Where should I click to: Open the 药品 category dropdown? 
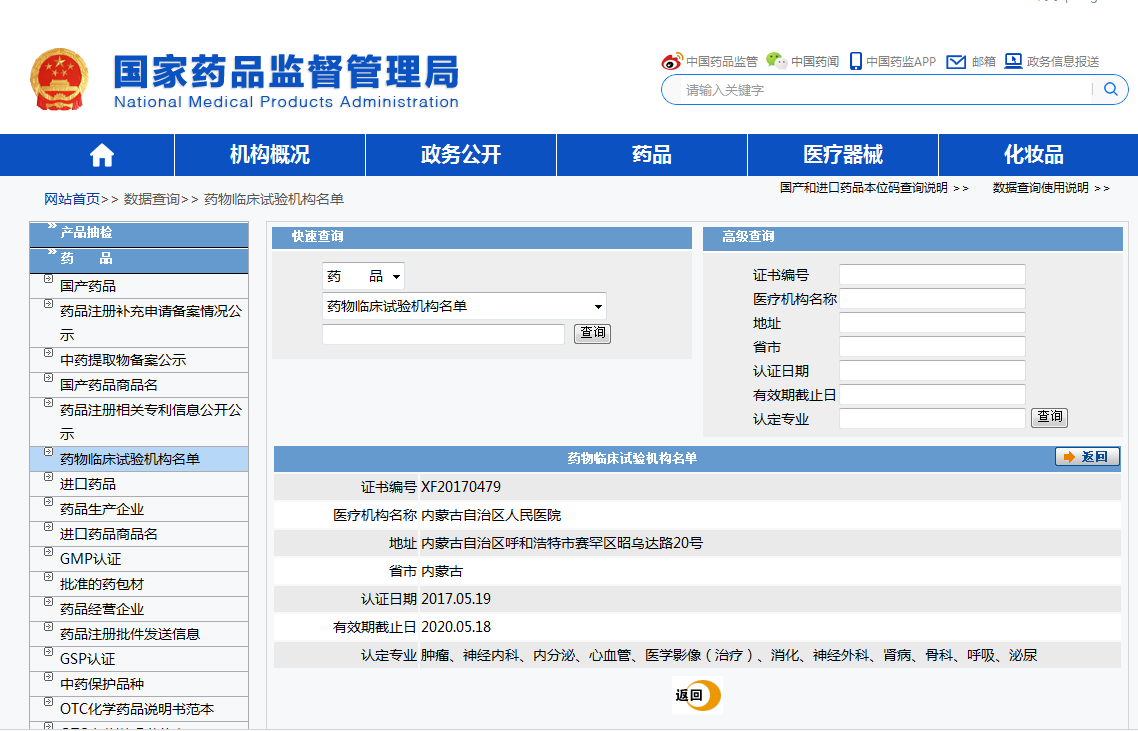(x=363, y=276)
